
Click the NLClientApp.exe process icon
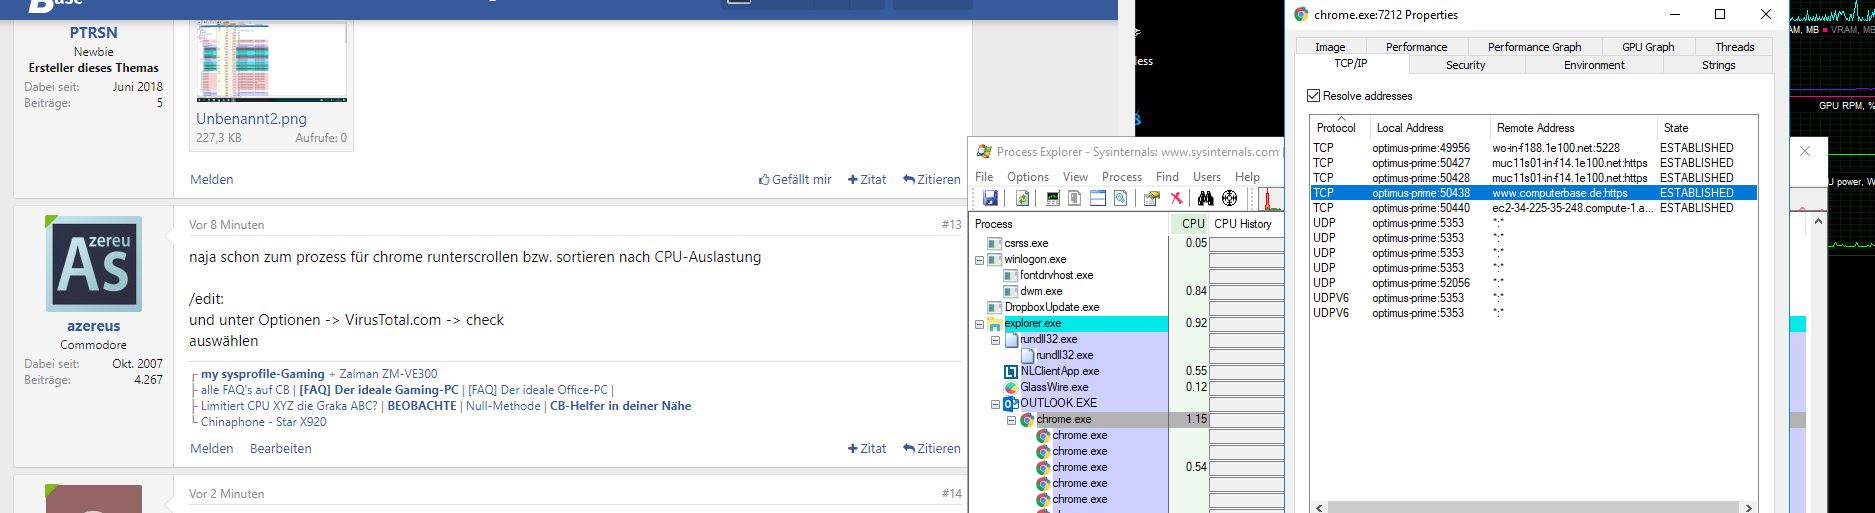(x=1010, y=371)
